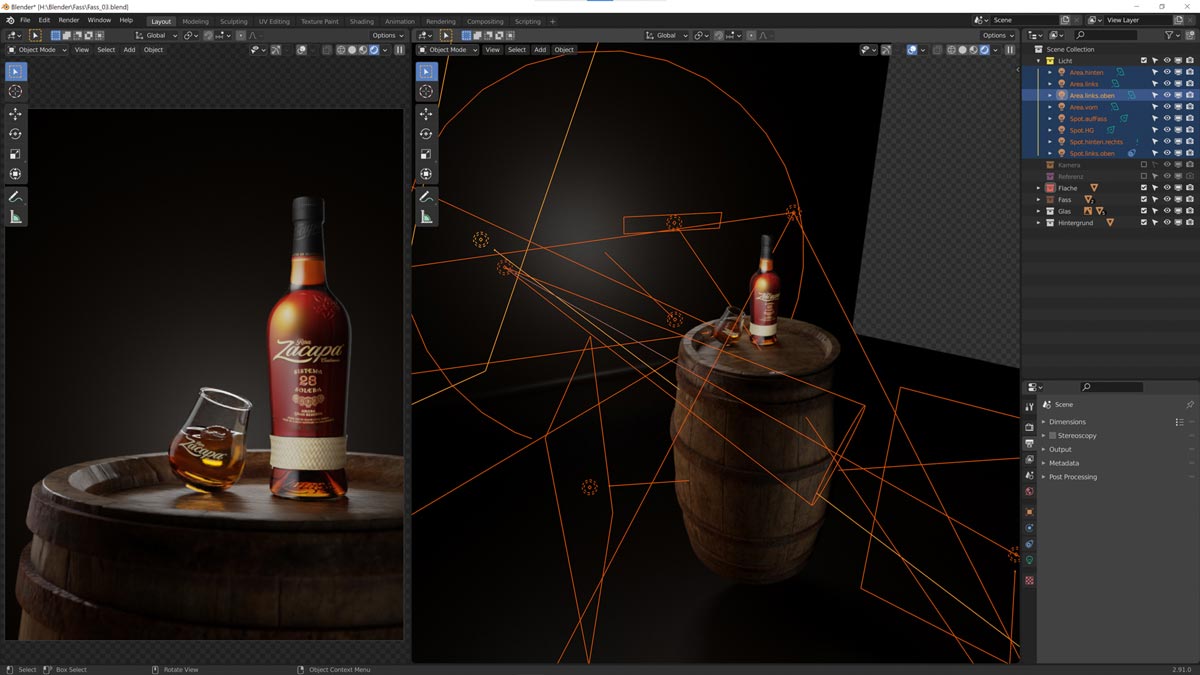Select the Rotate tool in left viewport
Viewport: 1200px width, 675px height.
coord(15,134)
